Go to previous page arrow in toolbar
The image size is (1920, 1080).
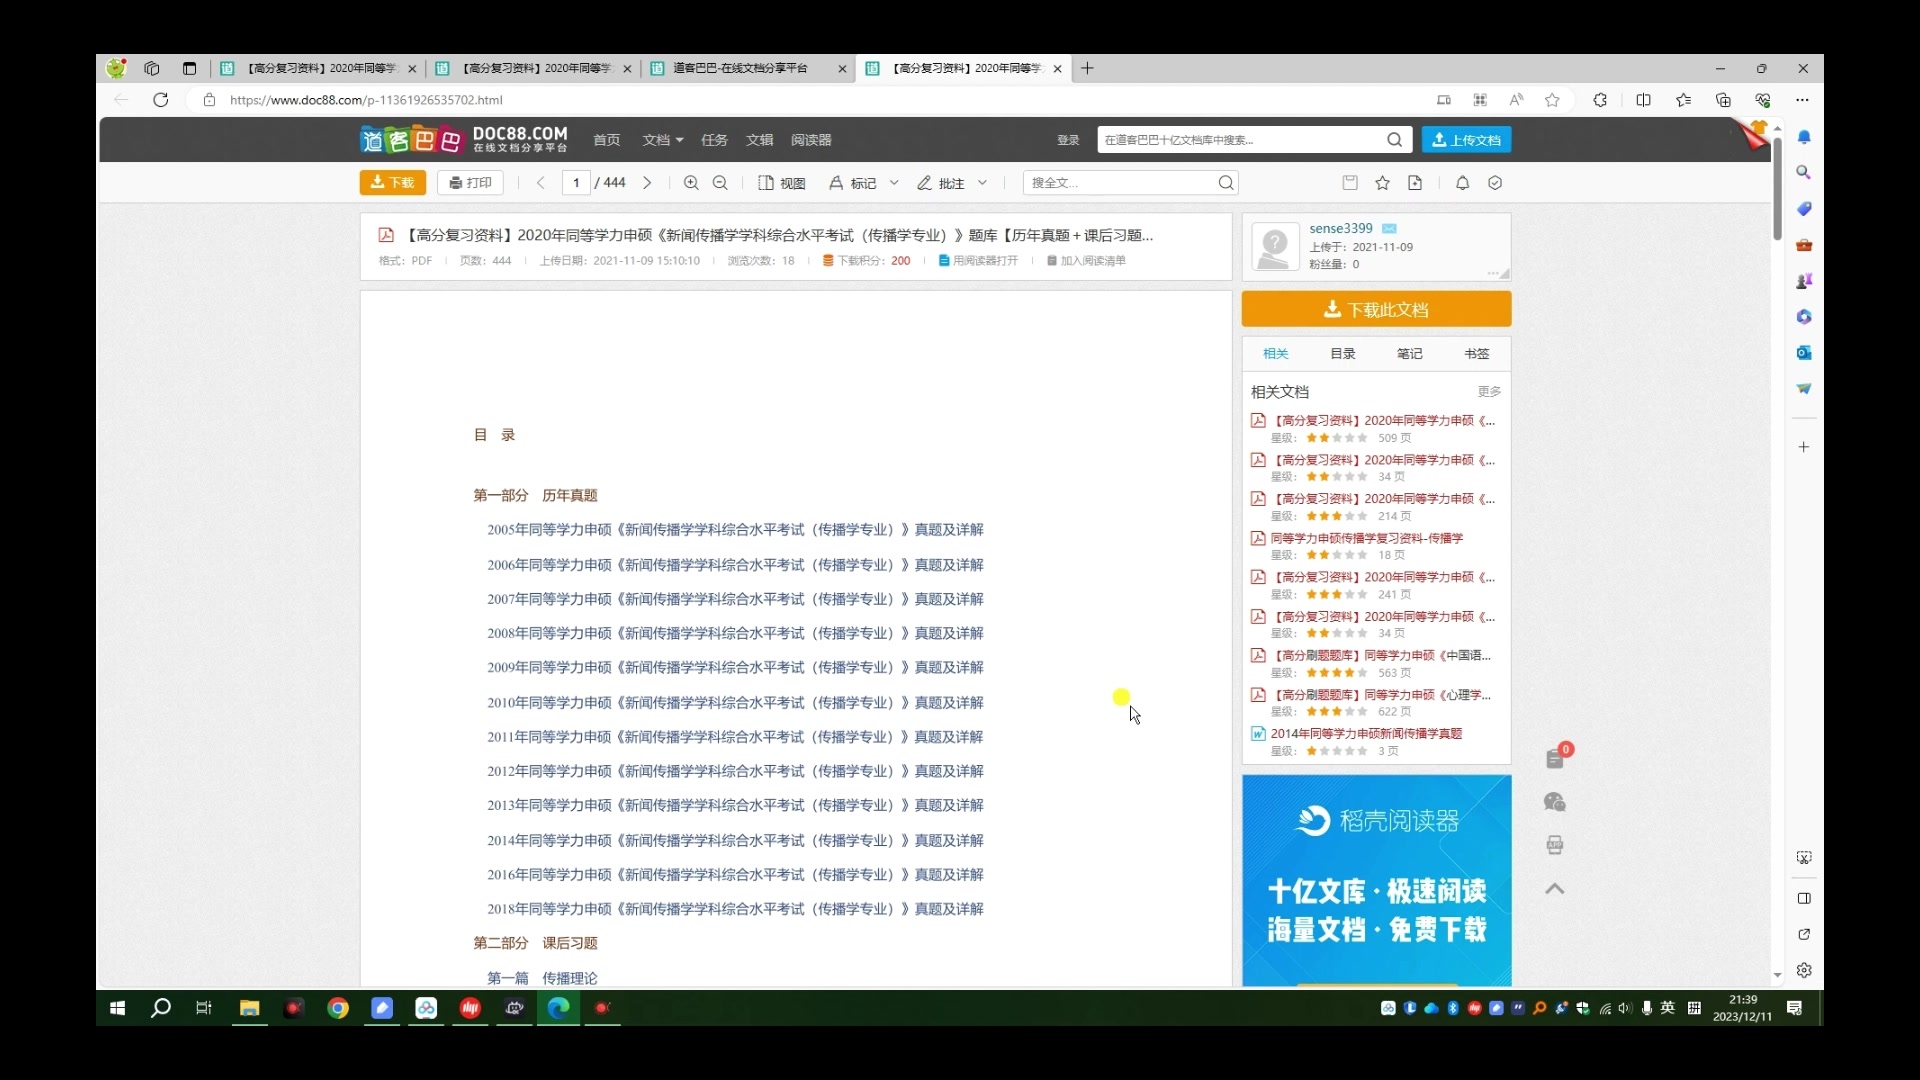coord(541,183)
